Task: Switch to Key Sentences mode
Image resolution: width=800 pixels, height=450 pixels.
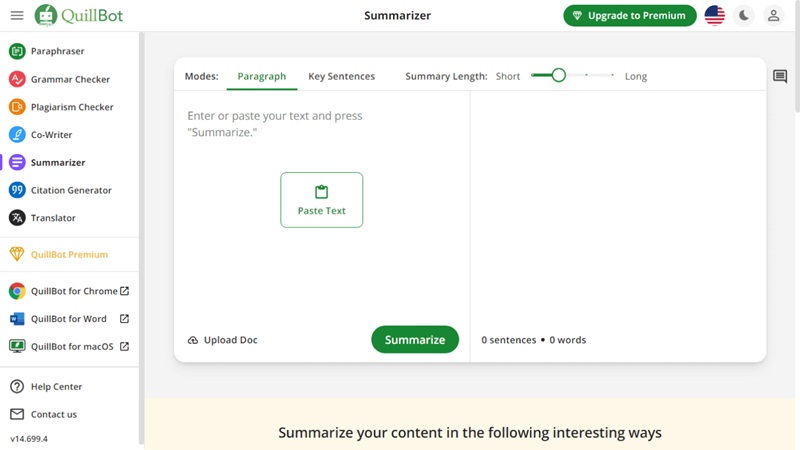Action: pos(341,76)
